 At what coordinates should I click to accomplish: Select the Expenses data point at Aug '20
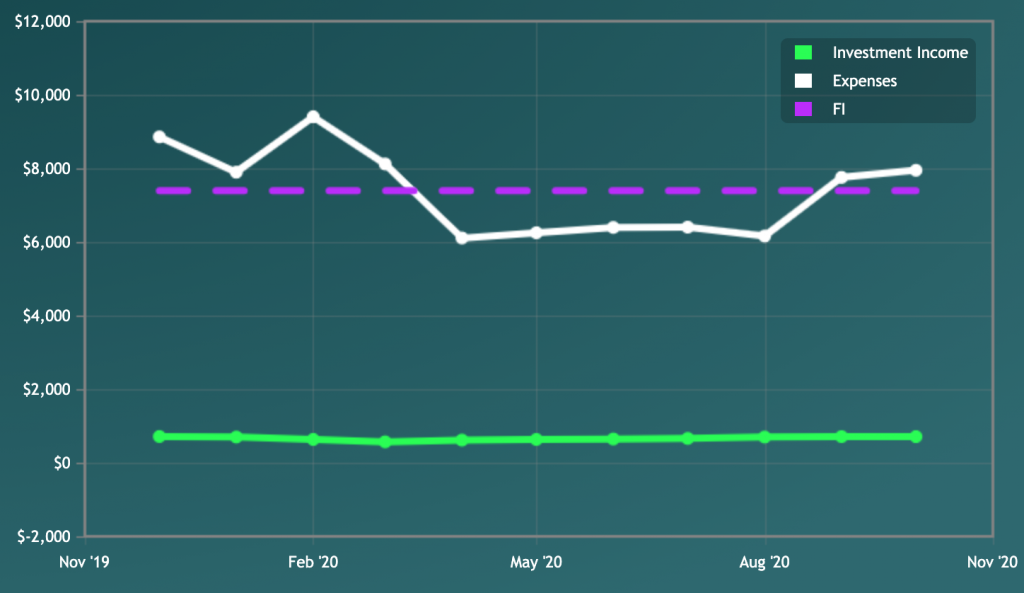765,236
